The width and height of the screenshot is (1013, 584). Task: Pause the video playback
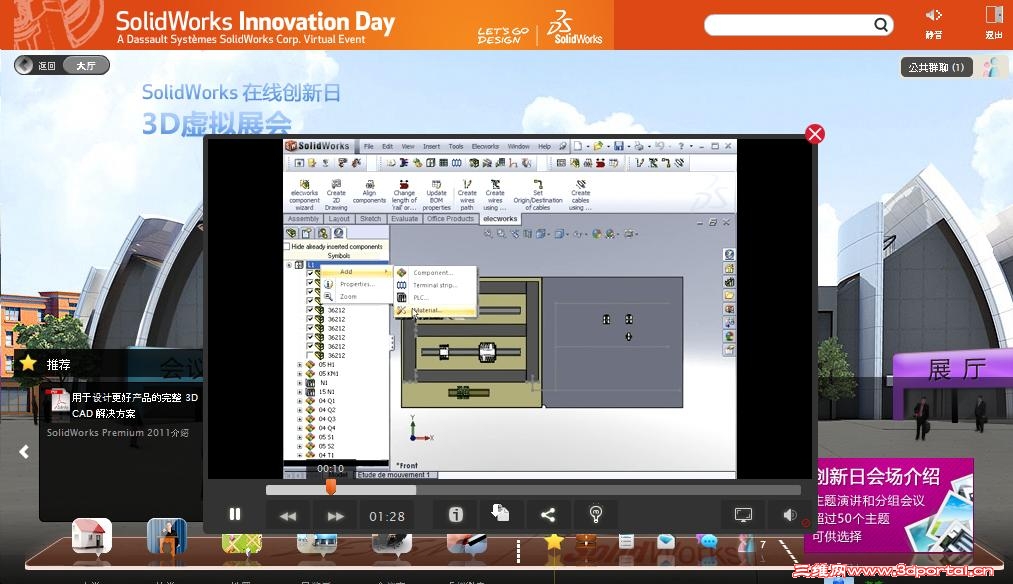235,514
